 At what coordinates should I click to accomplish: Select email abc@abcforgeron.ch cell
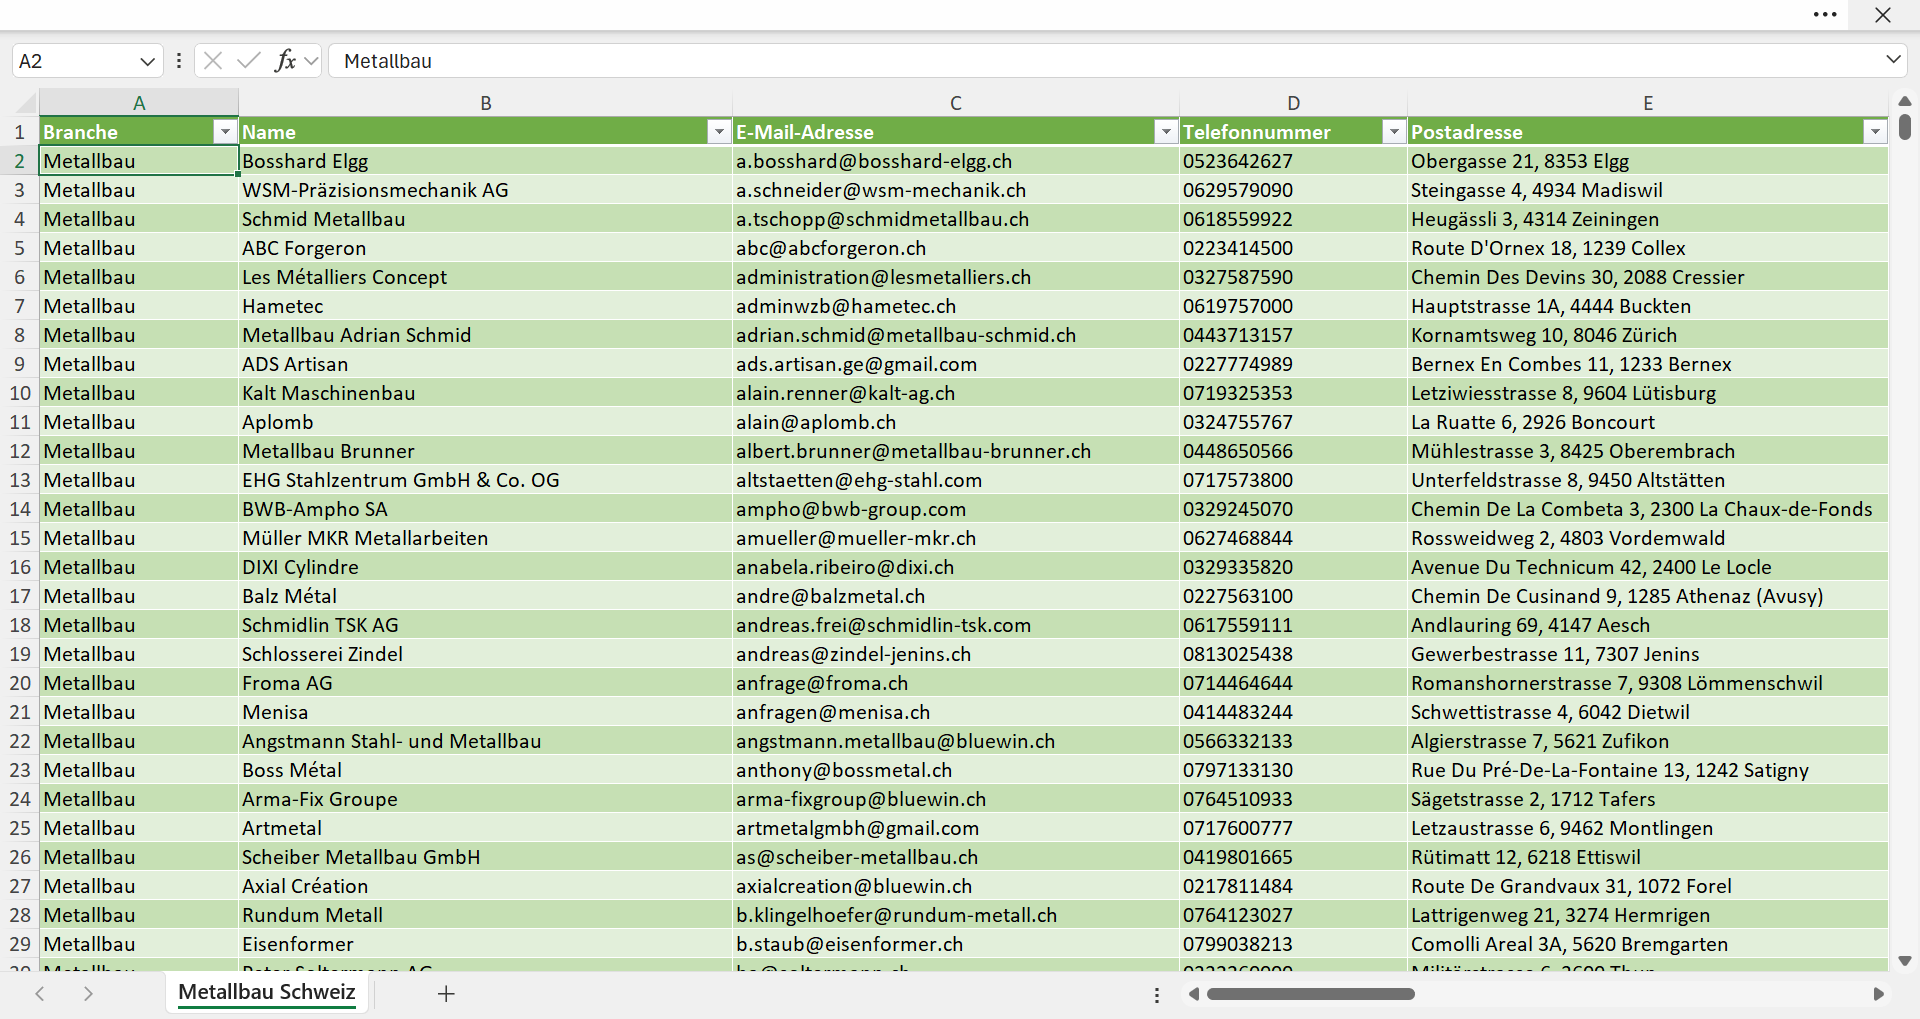click(956, 248)
